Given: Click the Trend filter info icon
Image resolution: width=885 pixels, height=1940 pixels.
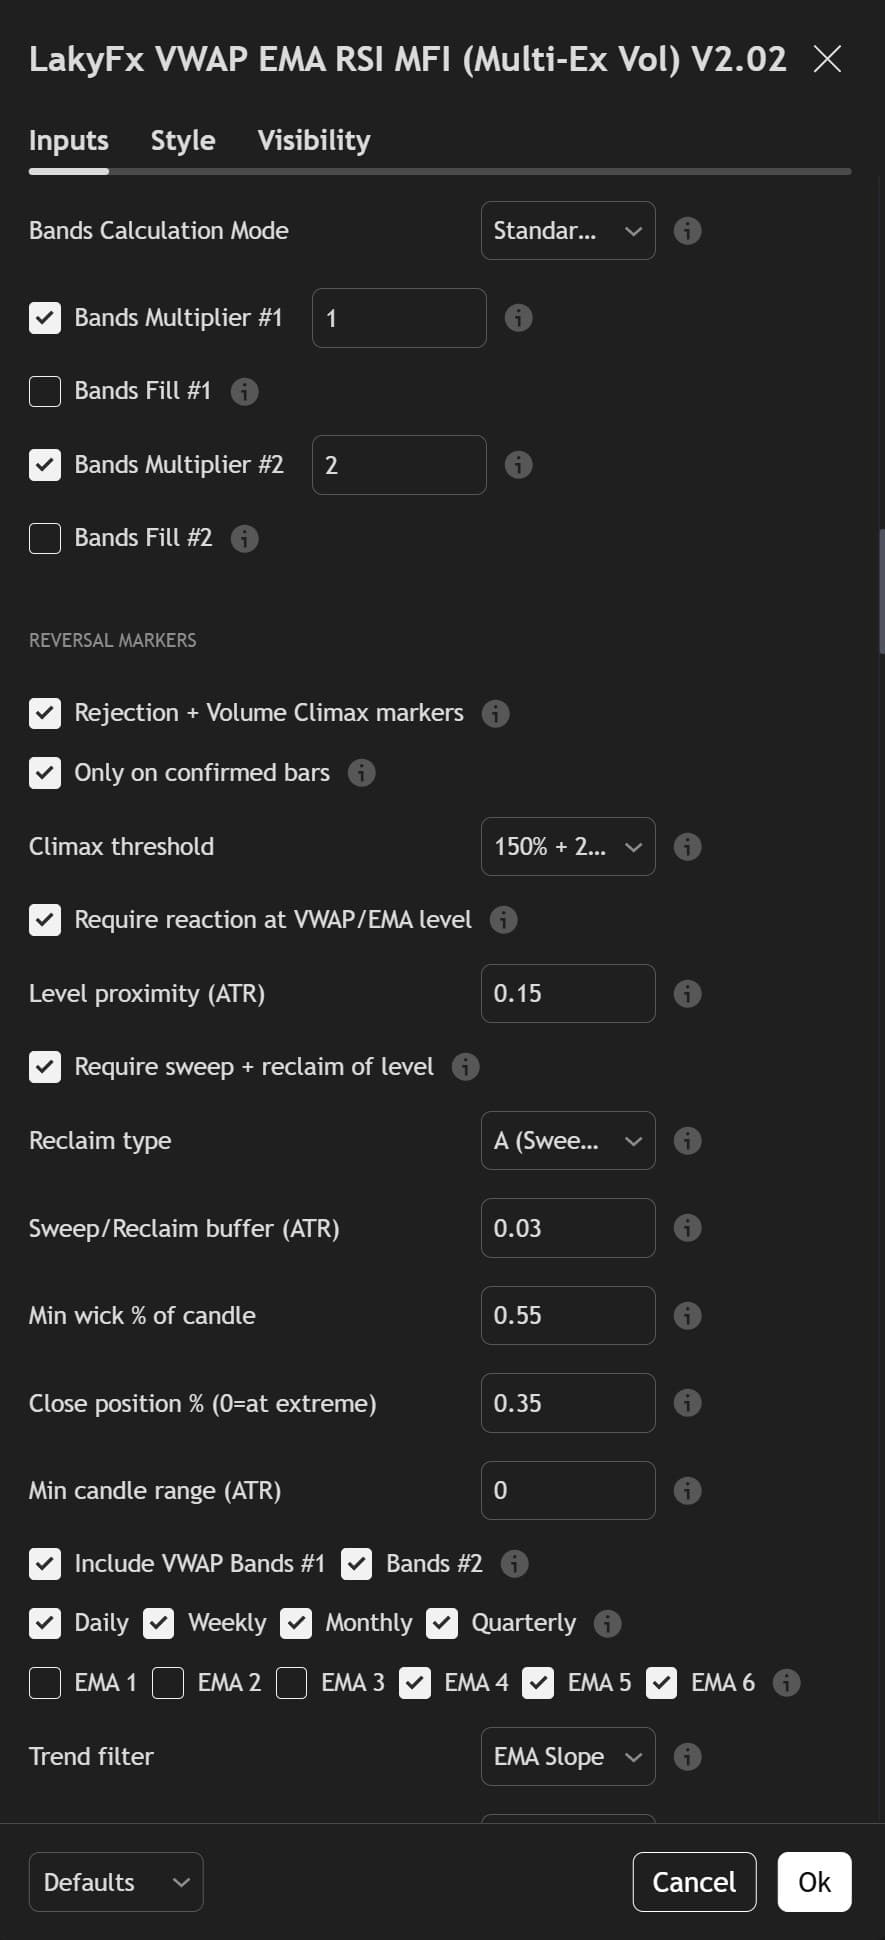Looking at the screenshot, I should click(x=687, y=1756).
